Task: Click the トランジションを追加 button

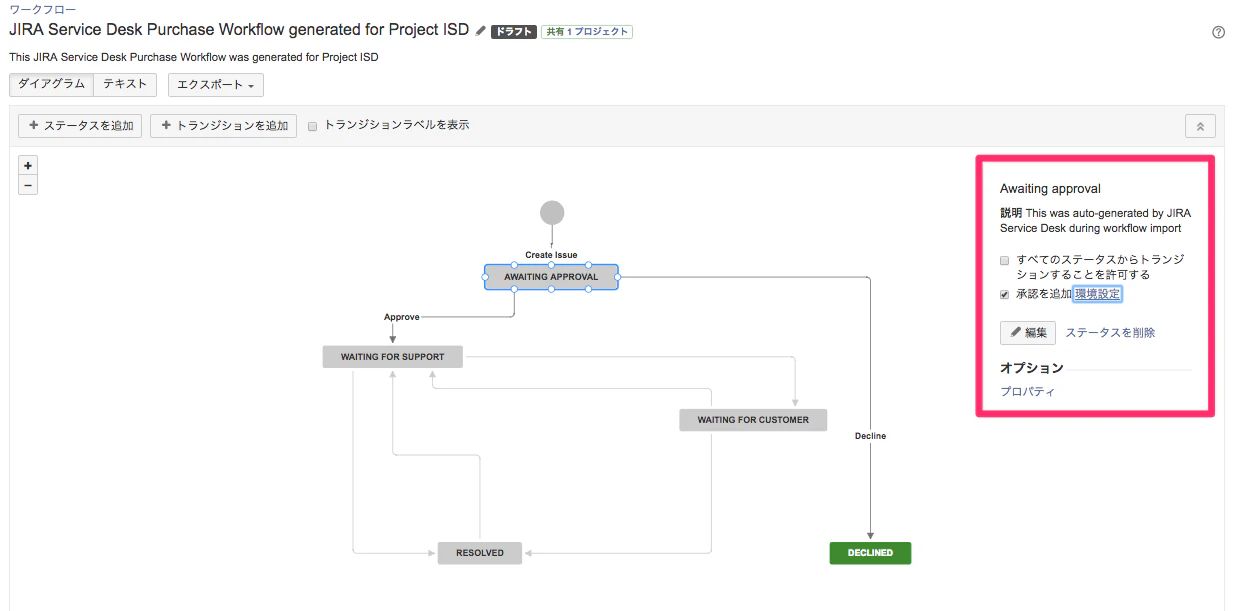Action: [x=223, y=126]
